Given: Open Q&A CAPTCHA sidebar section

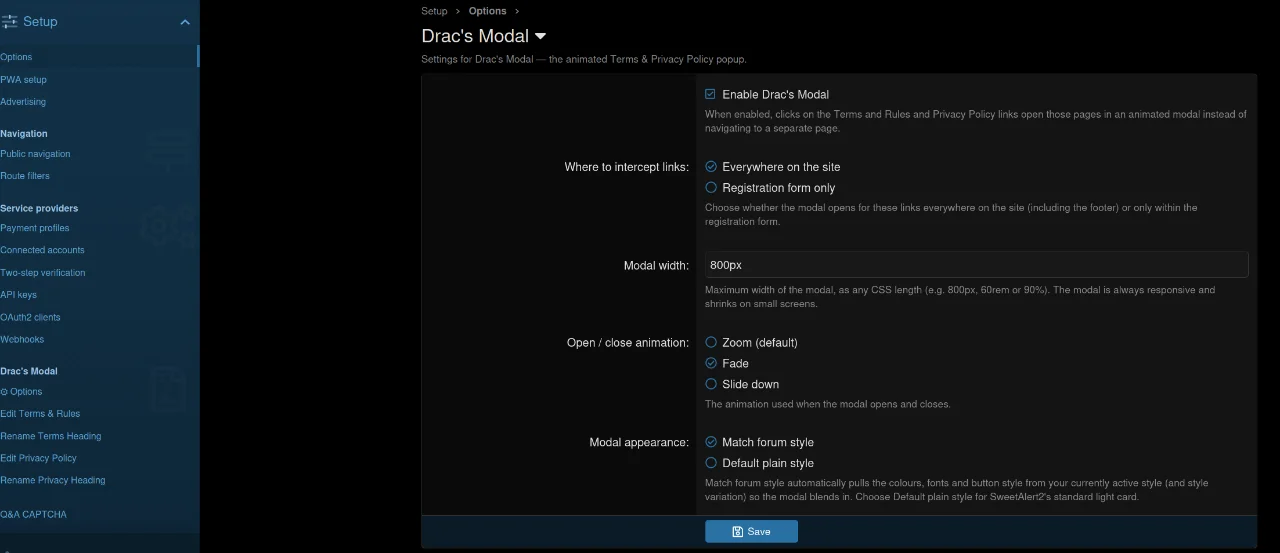Looking at the screenshot, I should coord(34,515).
